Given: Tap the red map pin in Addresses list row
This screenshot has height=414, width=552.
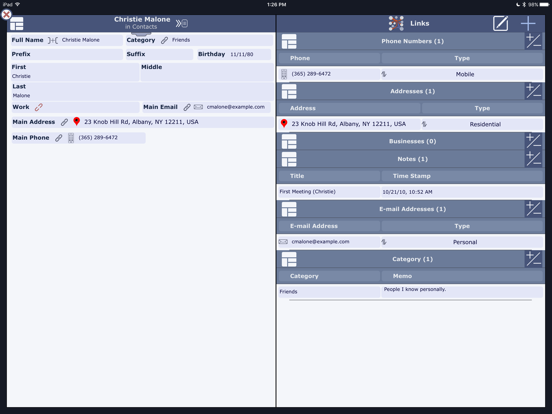Looking at the screenshot, I should 284,124.
